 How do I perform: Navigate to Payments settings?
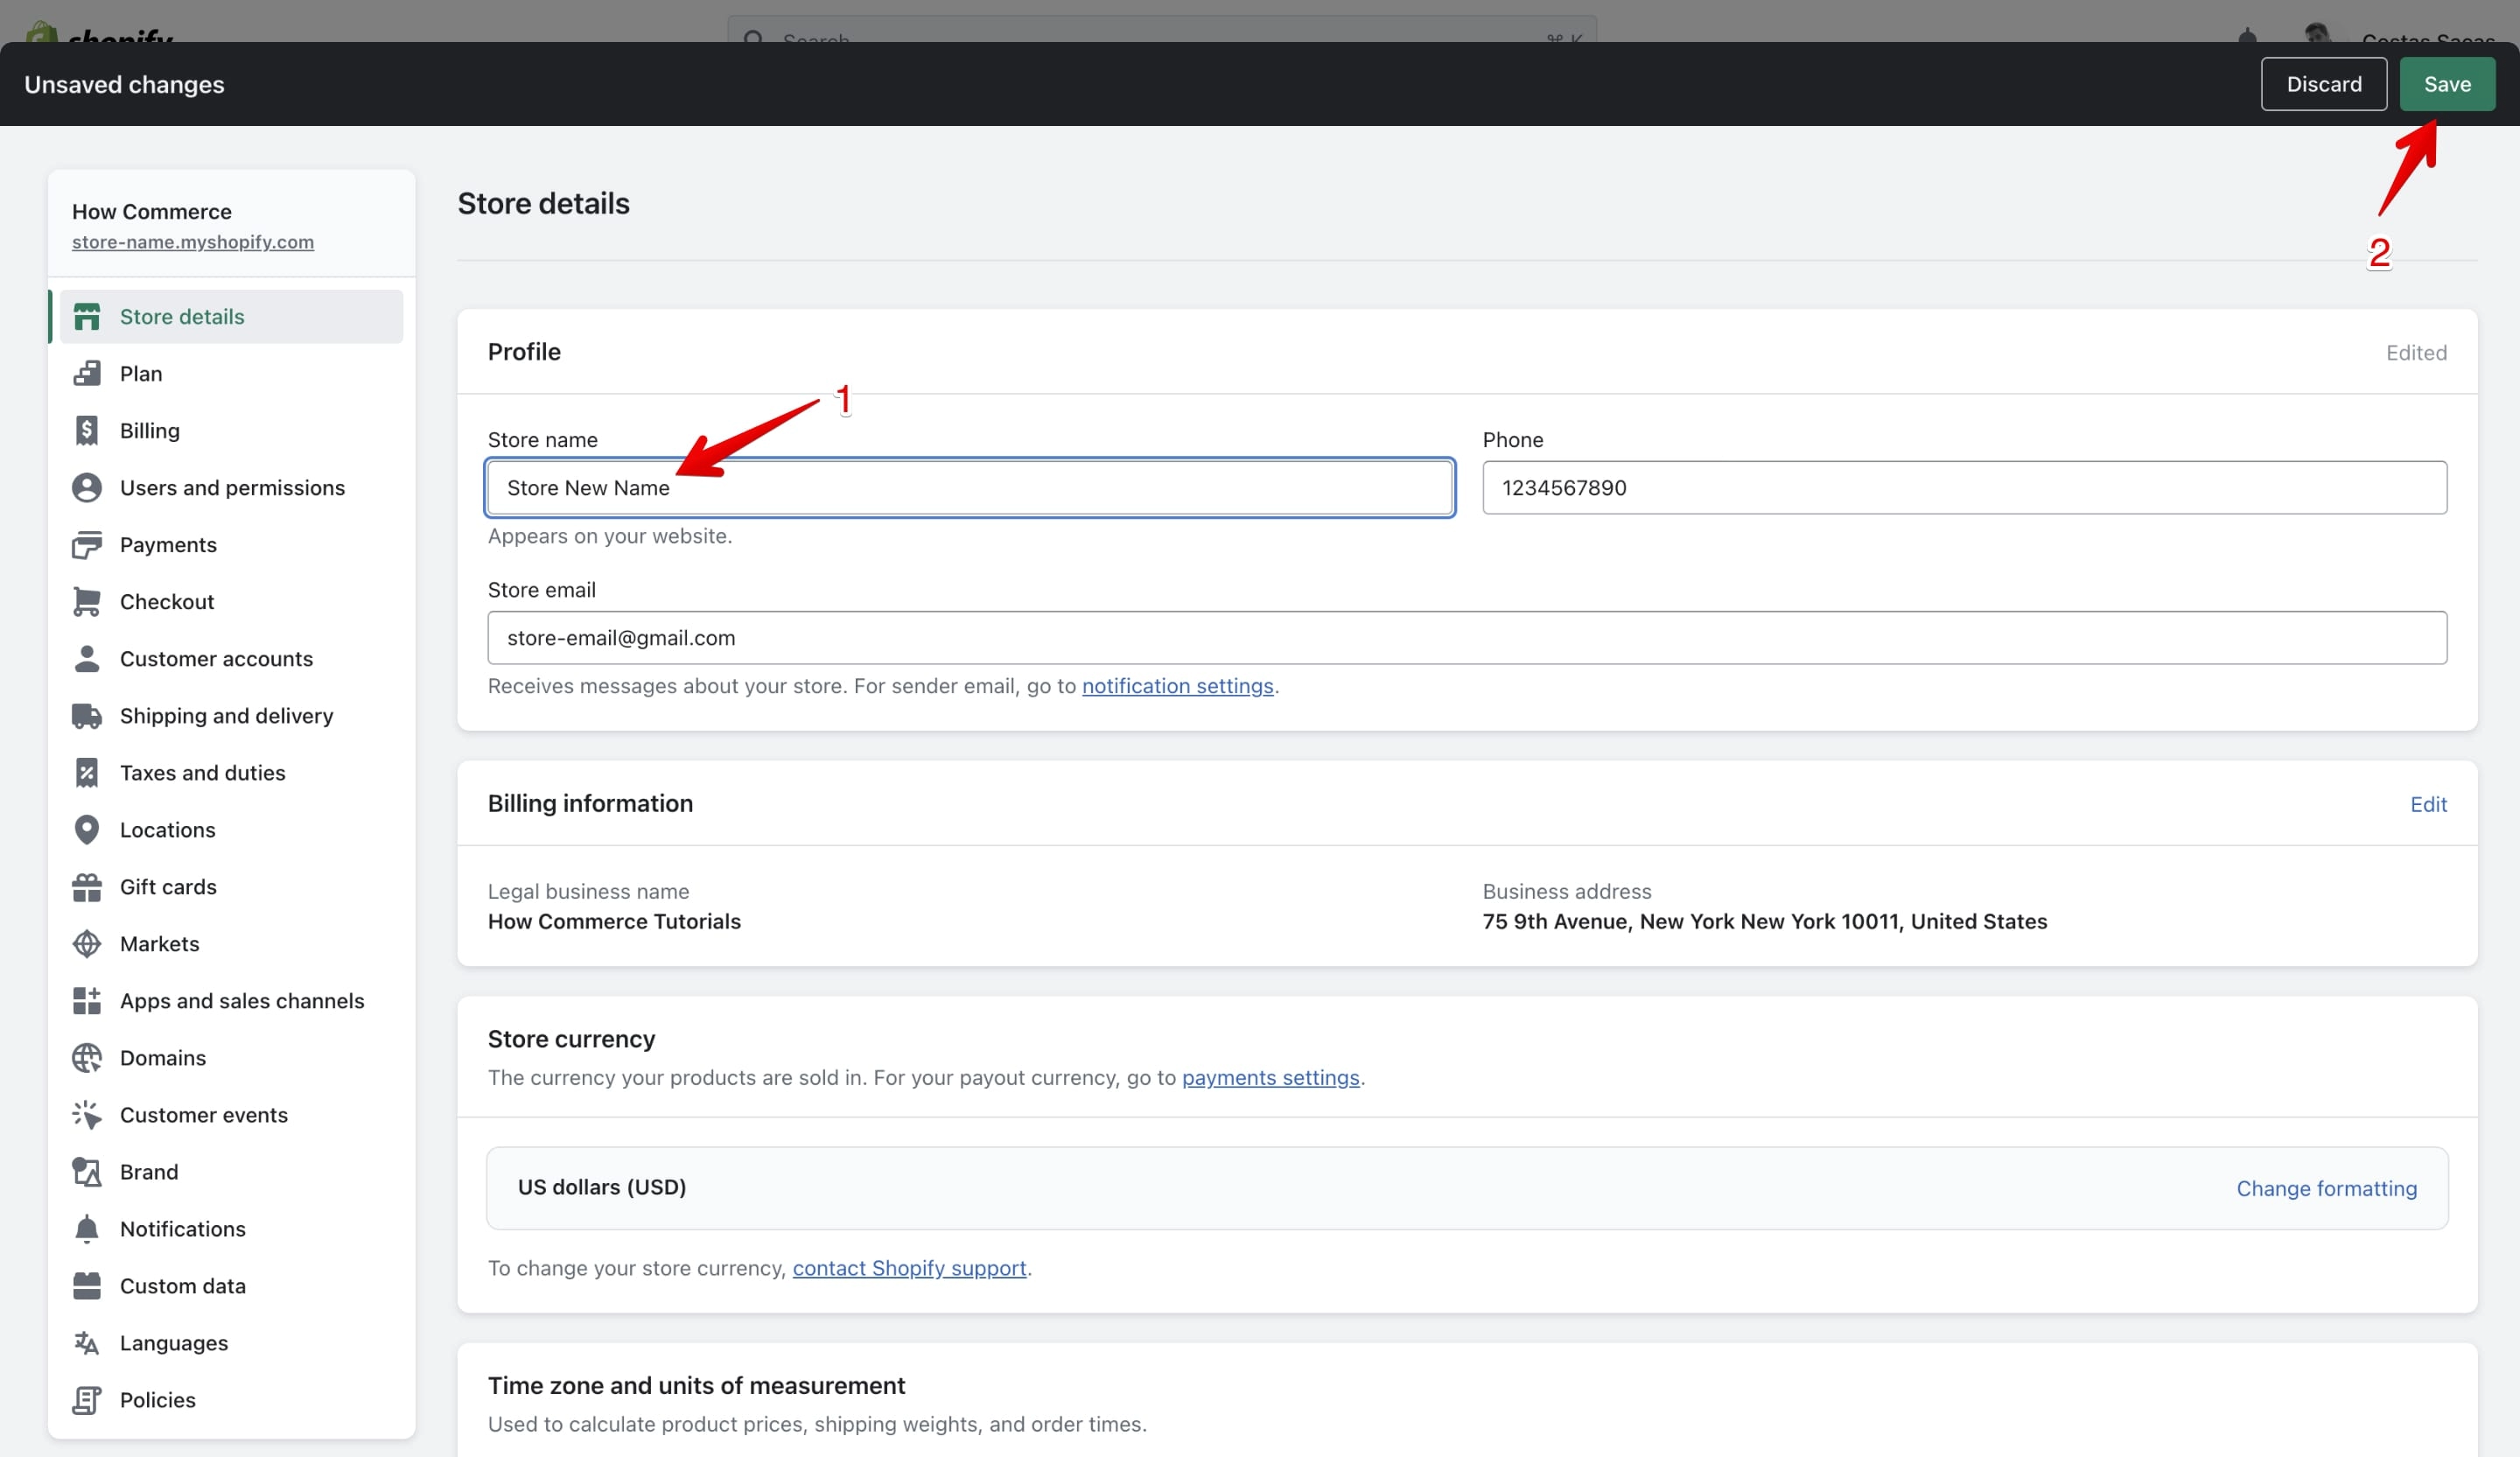click(231, 545)
